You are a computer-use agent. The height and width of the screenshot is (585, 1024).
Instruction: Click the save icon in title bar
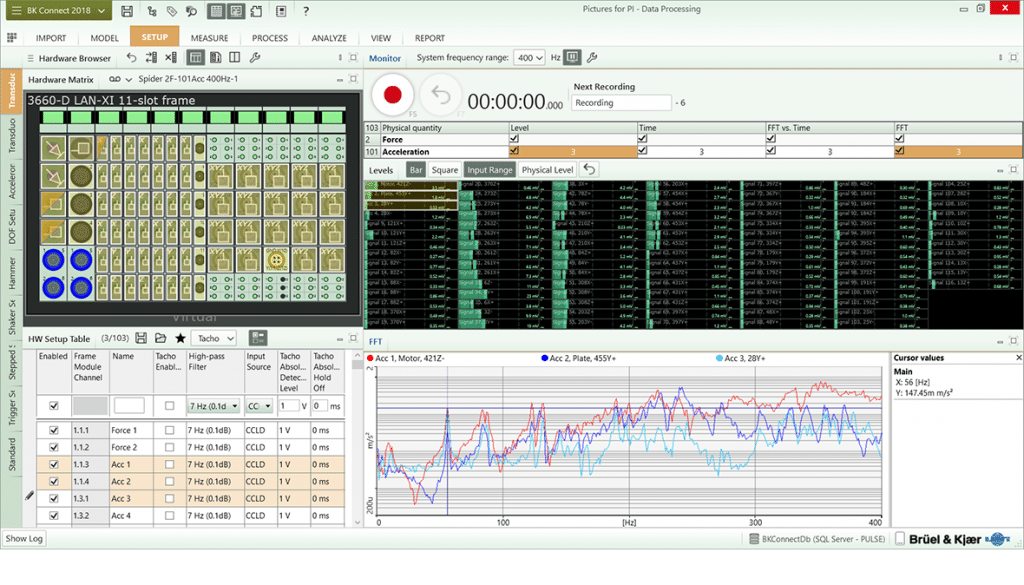[127, 12]
